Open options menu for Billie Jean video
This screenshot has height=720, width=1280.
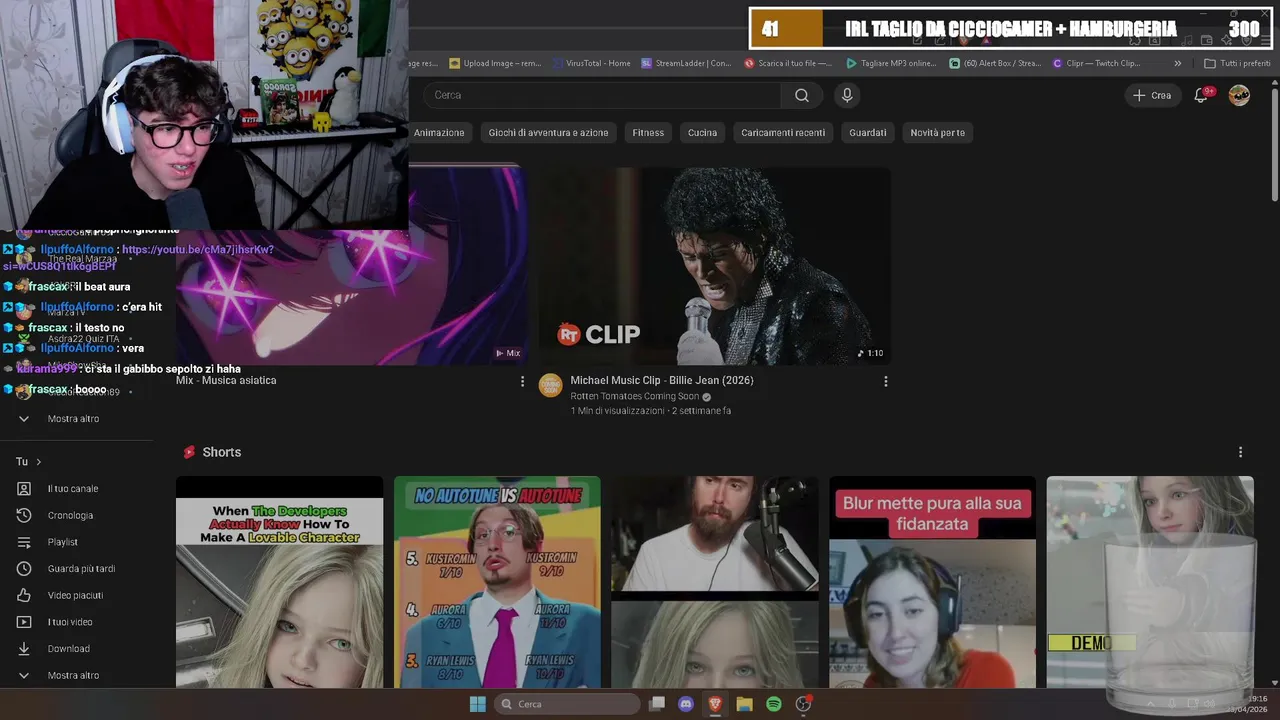(x=885, y=381)
